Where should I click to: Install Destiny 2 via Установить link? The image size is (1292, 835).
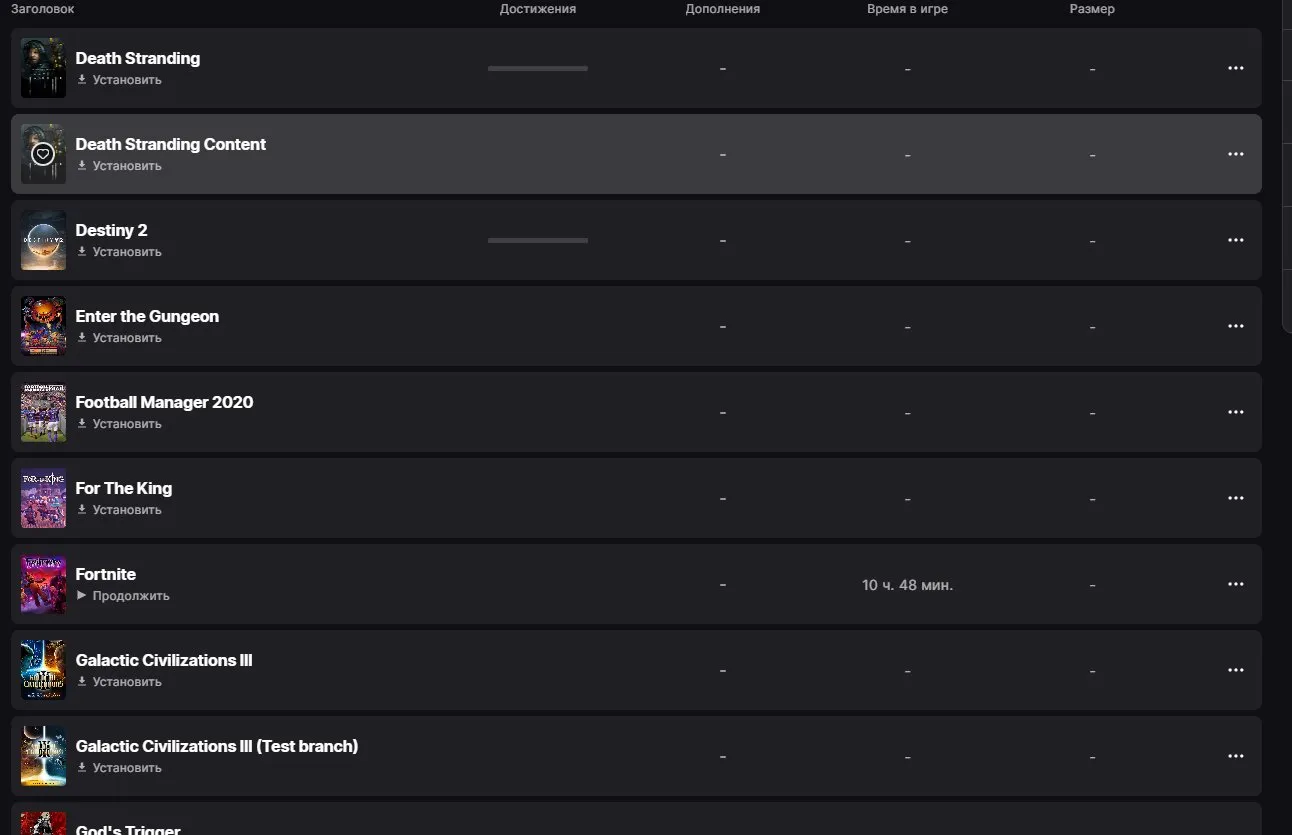coord(119,252)
